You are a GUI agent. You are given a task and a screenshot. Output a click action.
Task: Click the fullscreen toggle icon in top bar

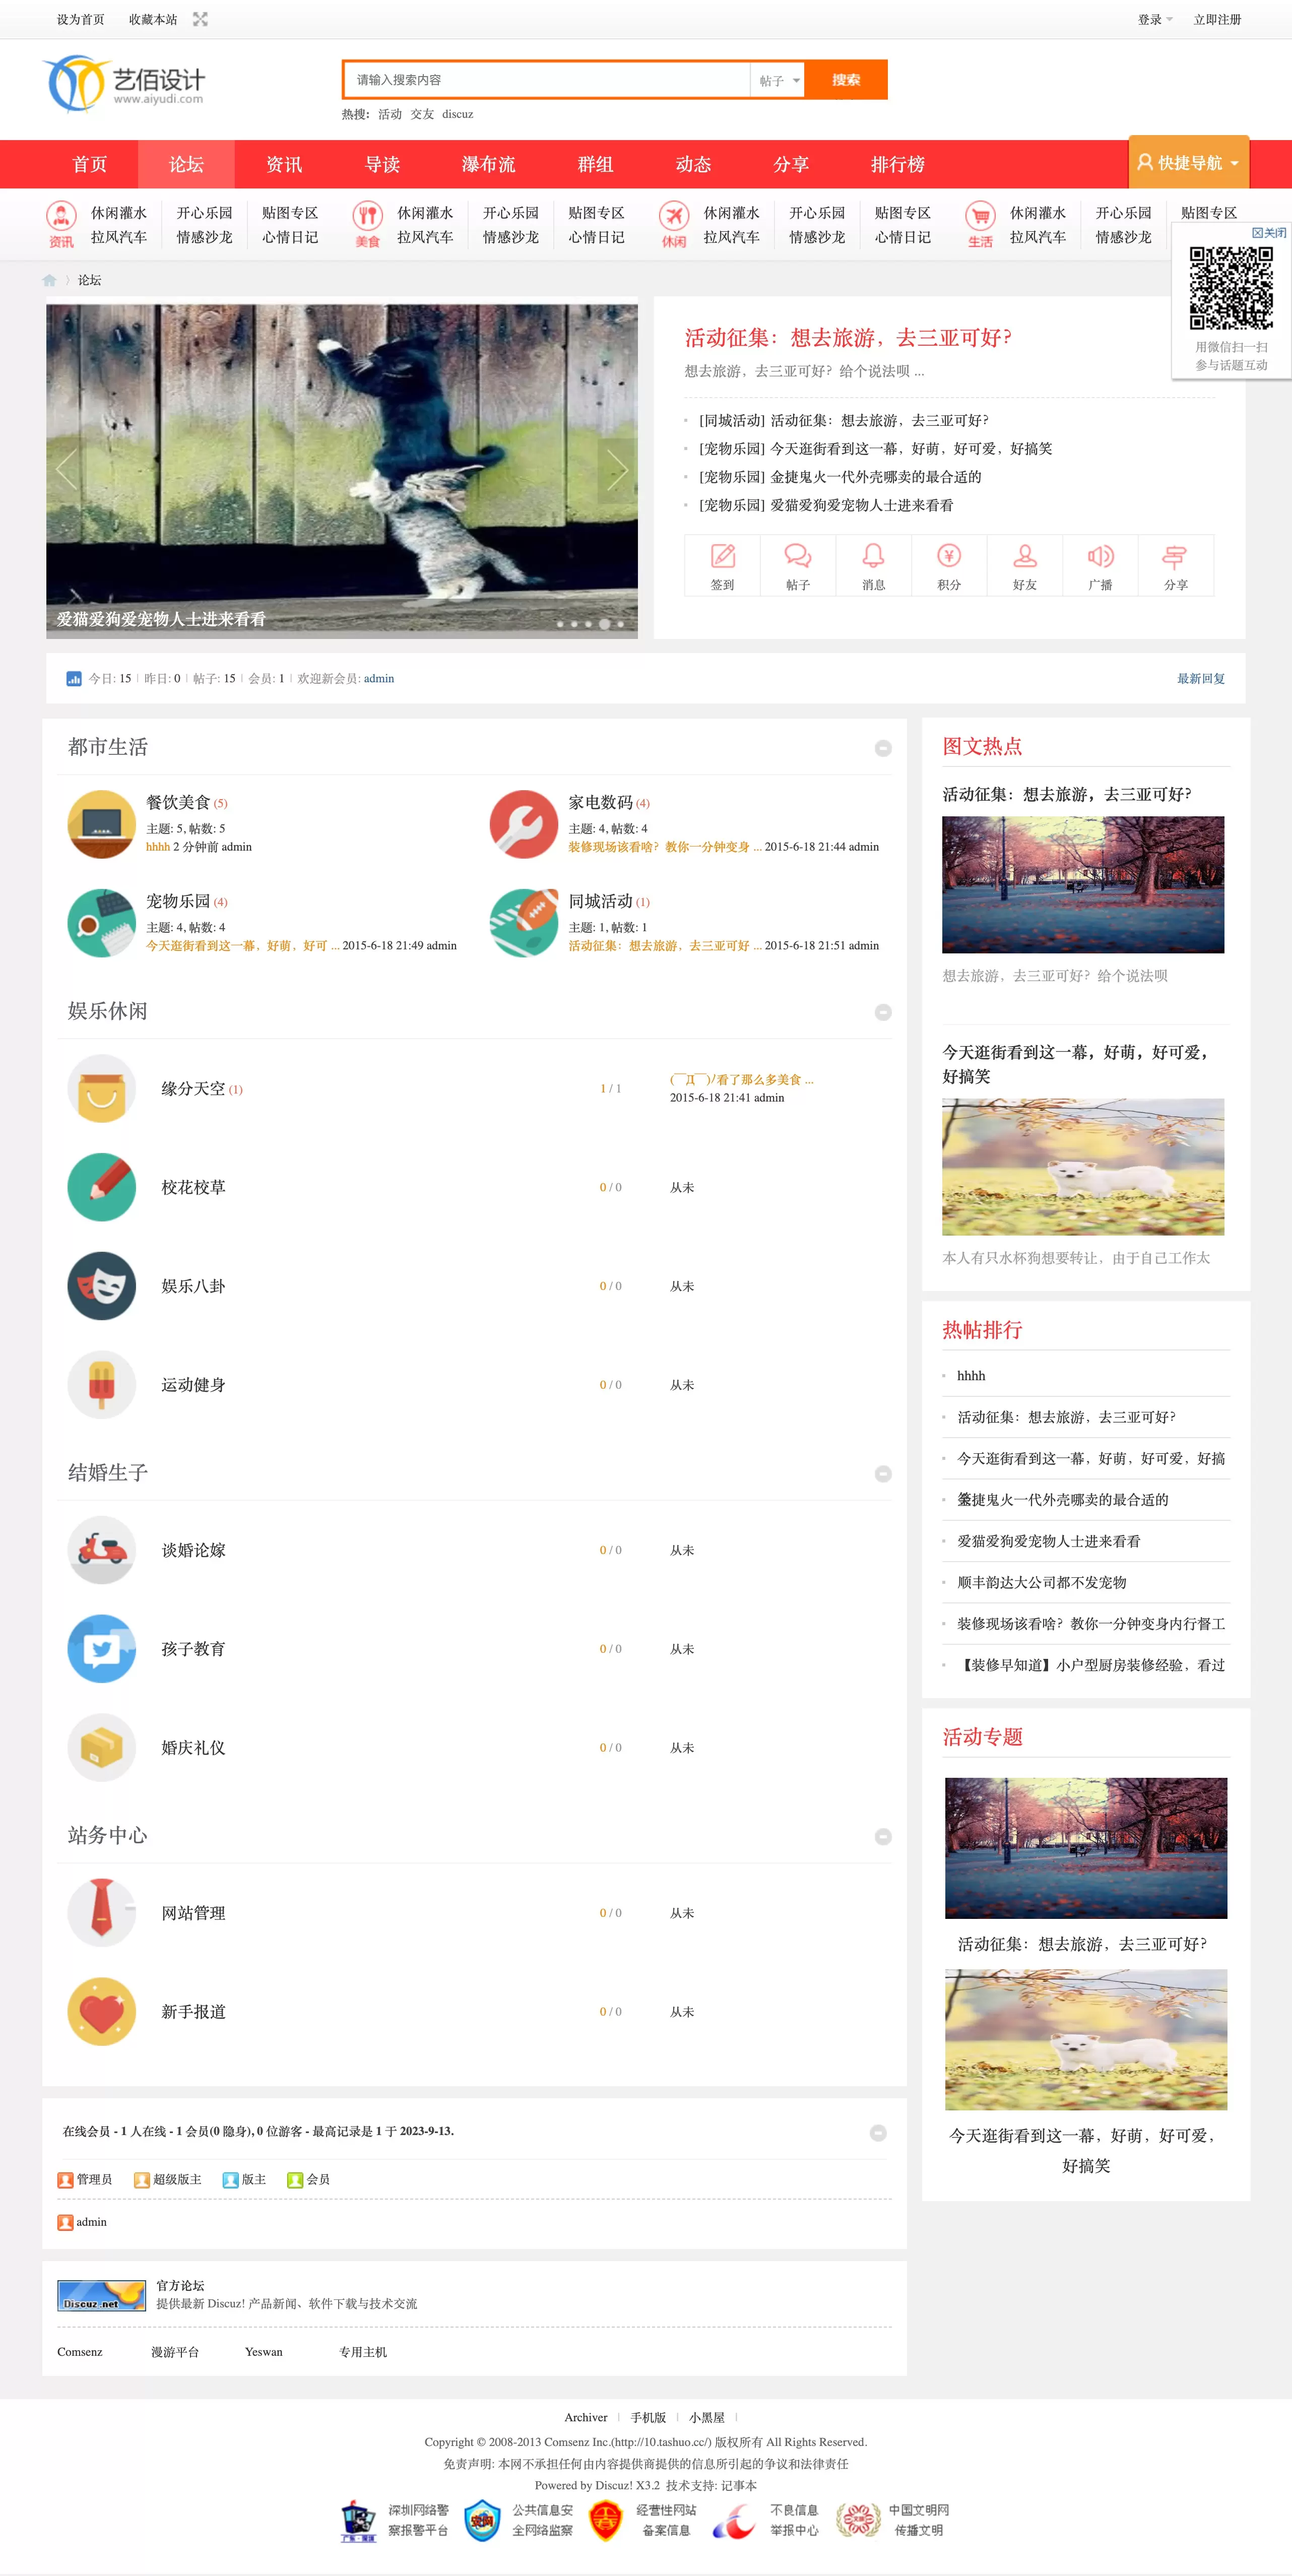(200, 19)
